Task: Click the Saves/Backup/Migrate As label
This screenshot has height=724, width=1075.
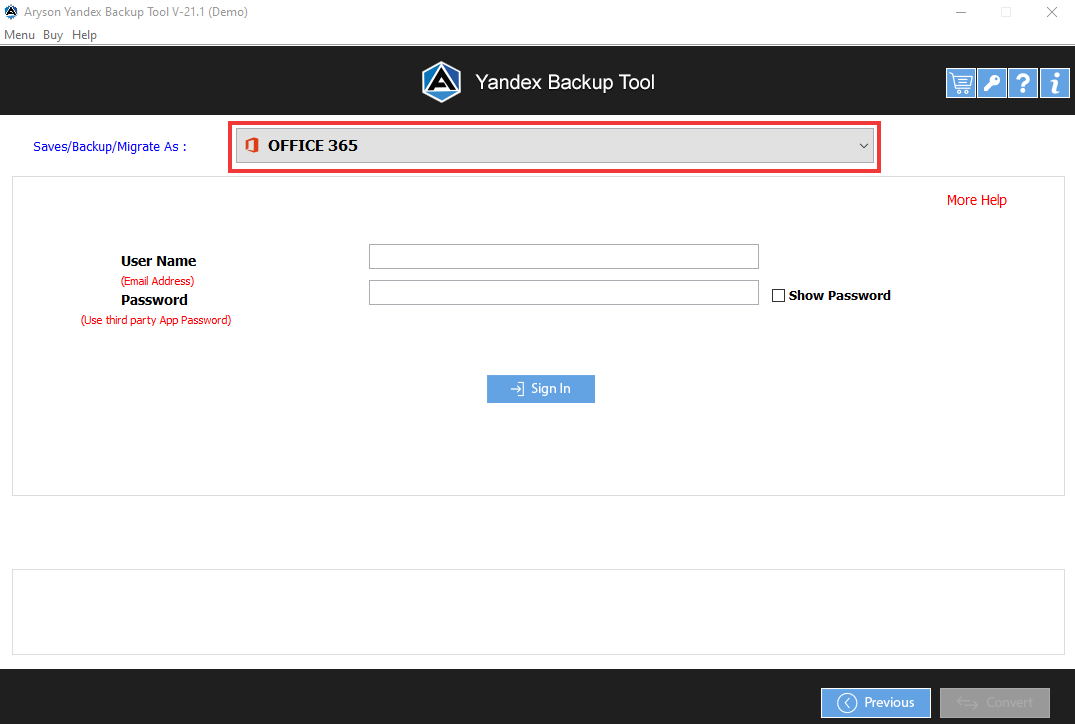Action: point(110,147)
